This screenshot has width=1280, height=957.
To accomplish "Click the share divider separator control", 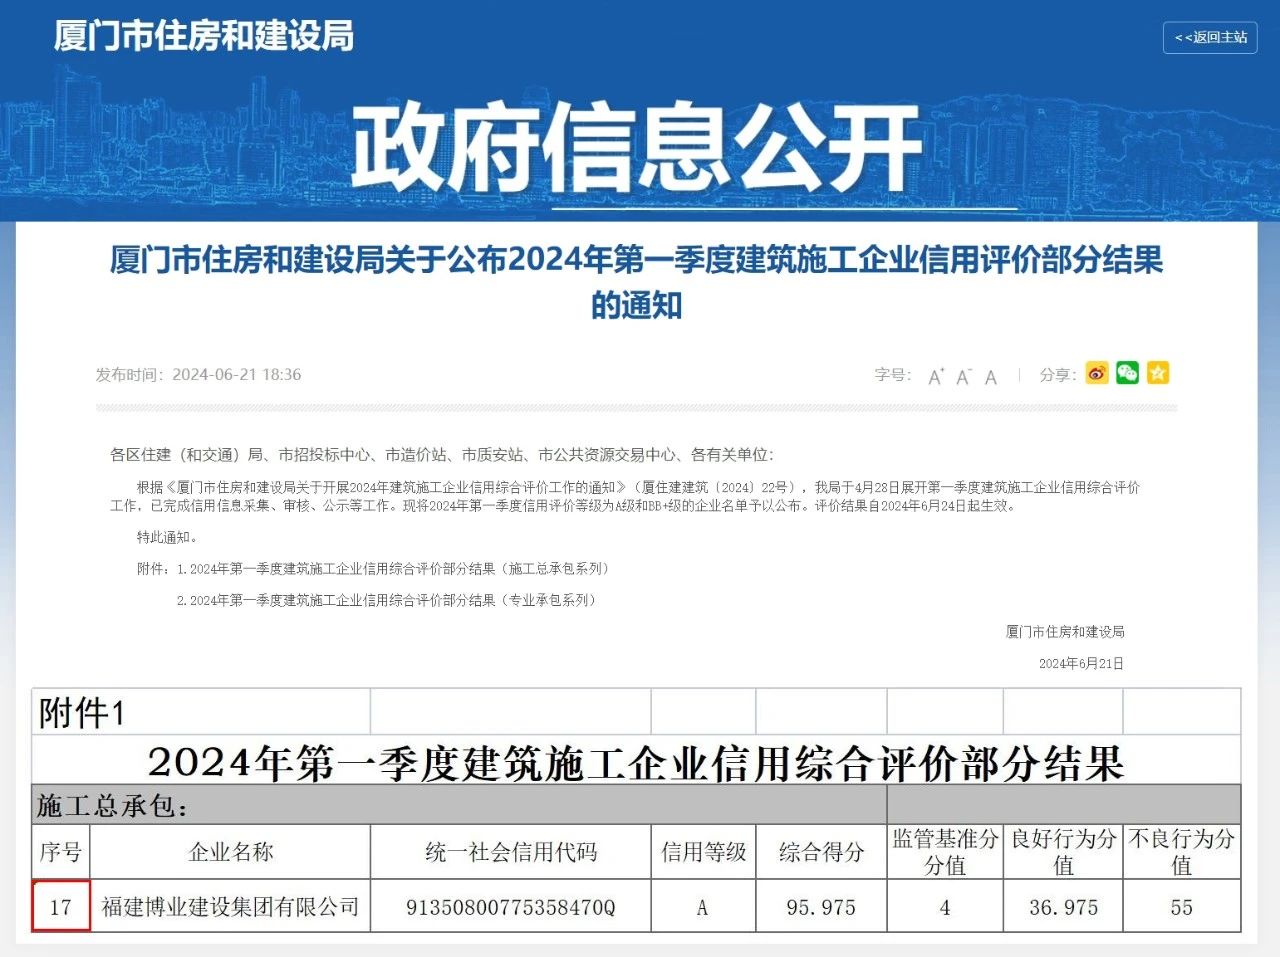I will 1018,374.
